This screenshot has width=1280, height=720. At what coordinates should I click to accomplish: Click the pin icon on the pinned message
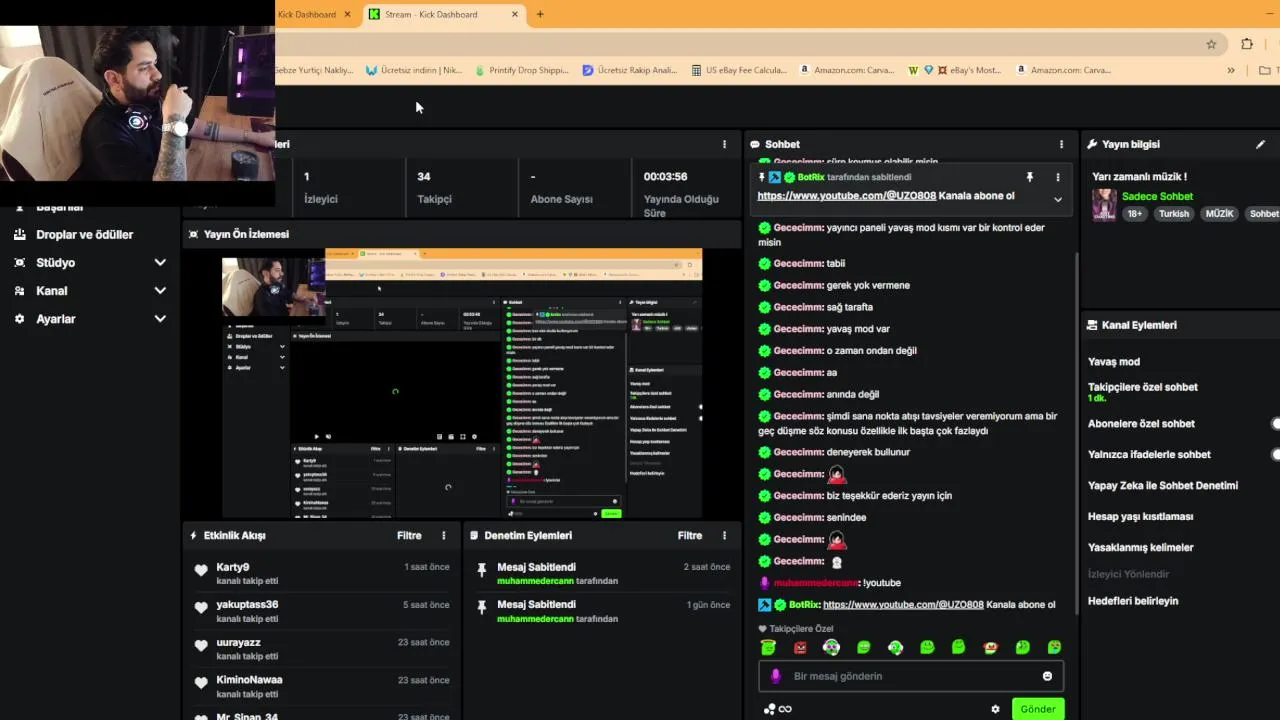[x=1029, y=177]
